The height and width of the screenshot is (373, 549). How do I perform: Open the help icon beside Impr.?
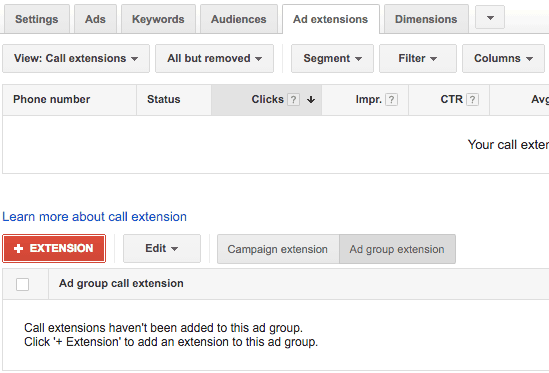point(391,100)
